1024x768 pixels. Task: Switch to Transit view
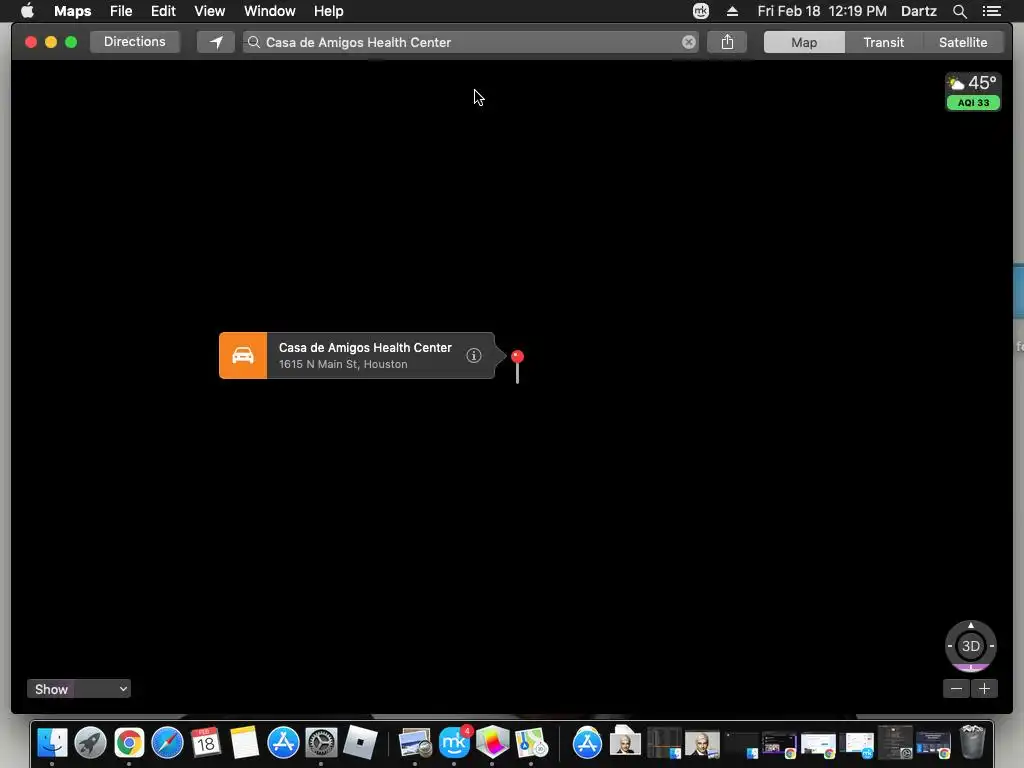[x=884, y=42]
